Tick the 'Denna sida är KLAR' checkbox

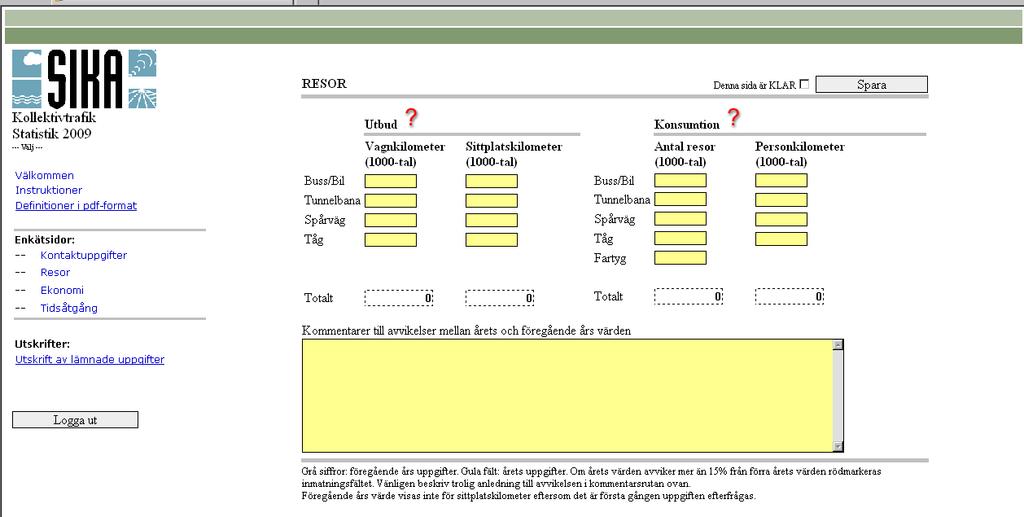(x=804, y=84)
